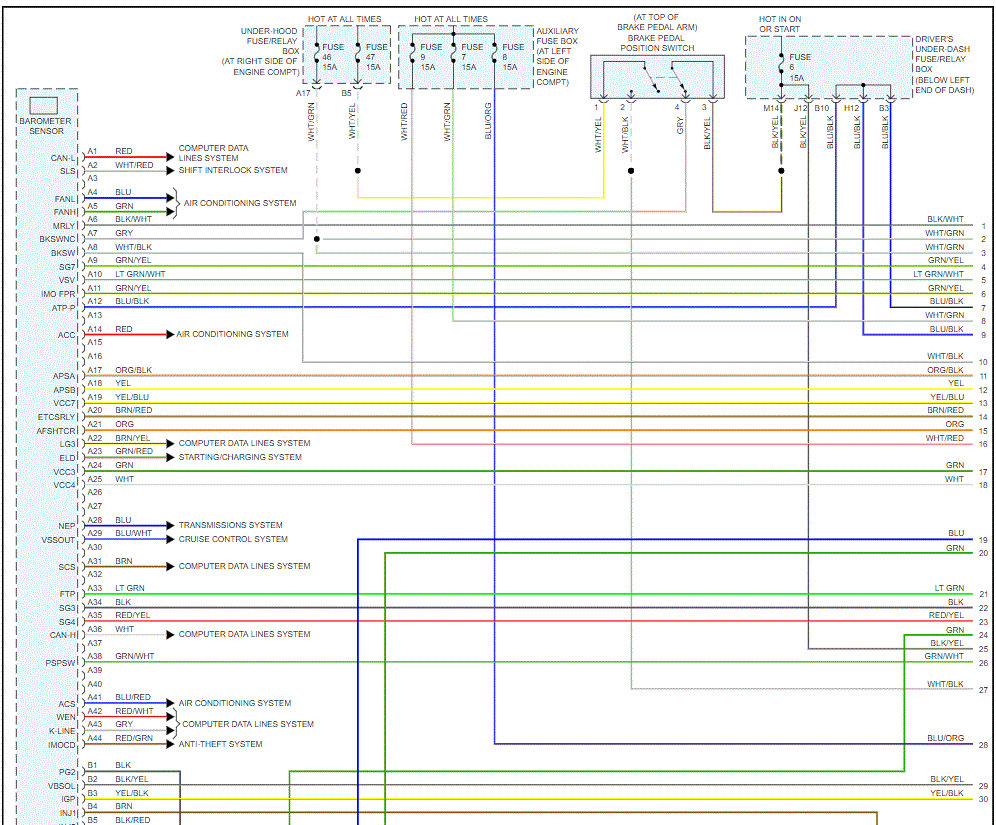Click the arrowhead after the A14 RED wire
The width and height of the screenshot is (996, 825).
tap(170, 335)
